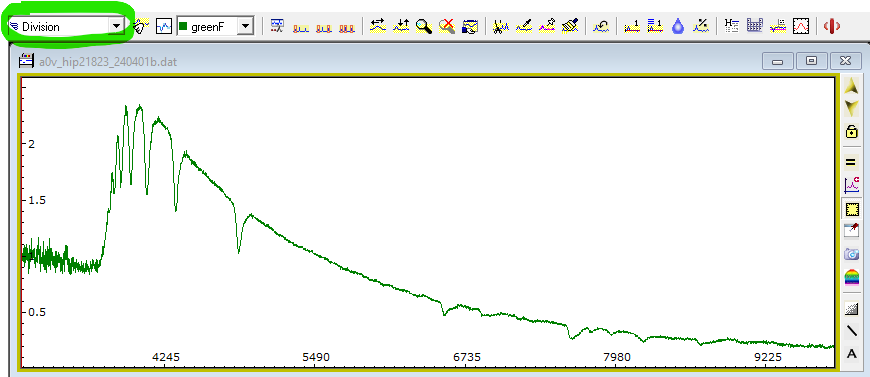870x377 pixels.
Task: Click the dropdown arrow next to Division
Action: click(x=116, y=26)
